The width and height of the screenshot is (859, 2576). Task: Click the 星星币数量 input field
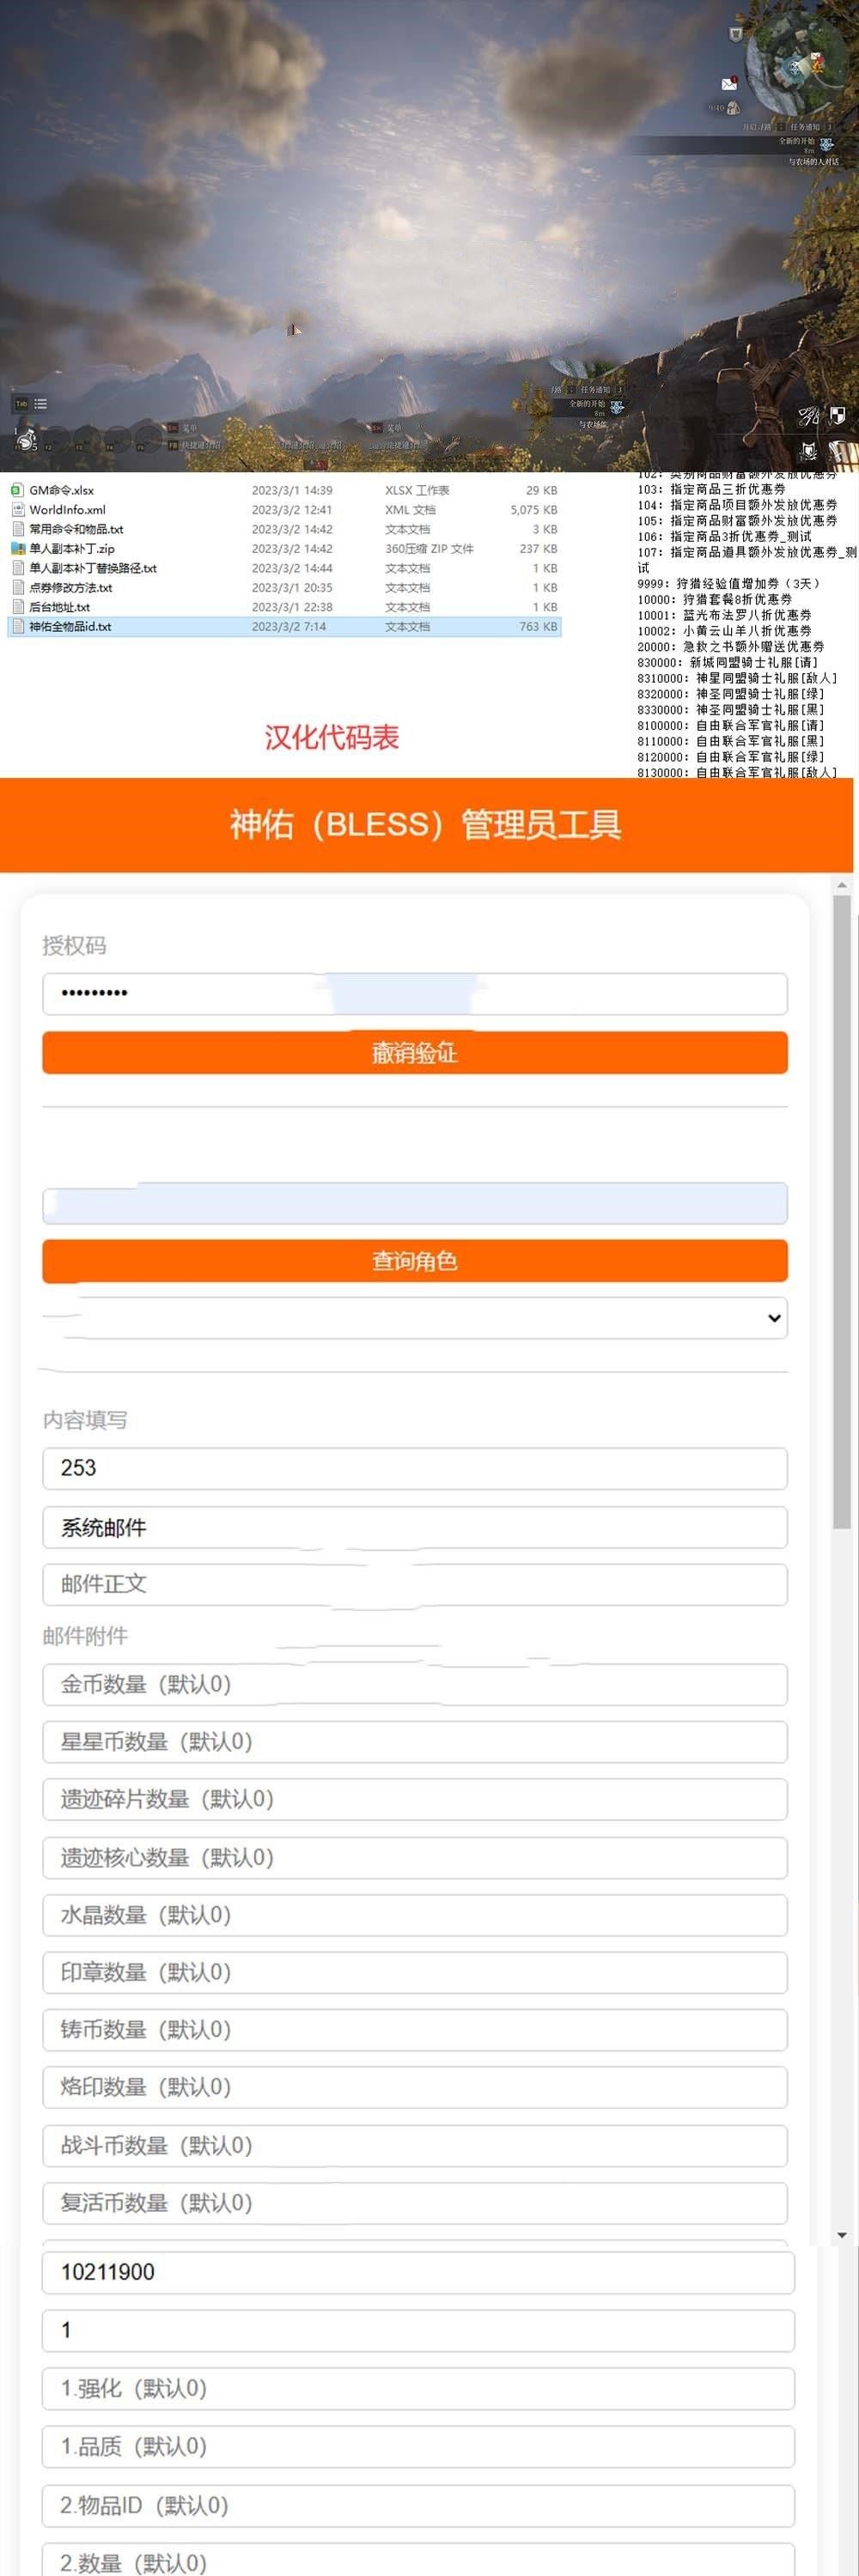tap(414, 1742)
